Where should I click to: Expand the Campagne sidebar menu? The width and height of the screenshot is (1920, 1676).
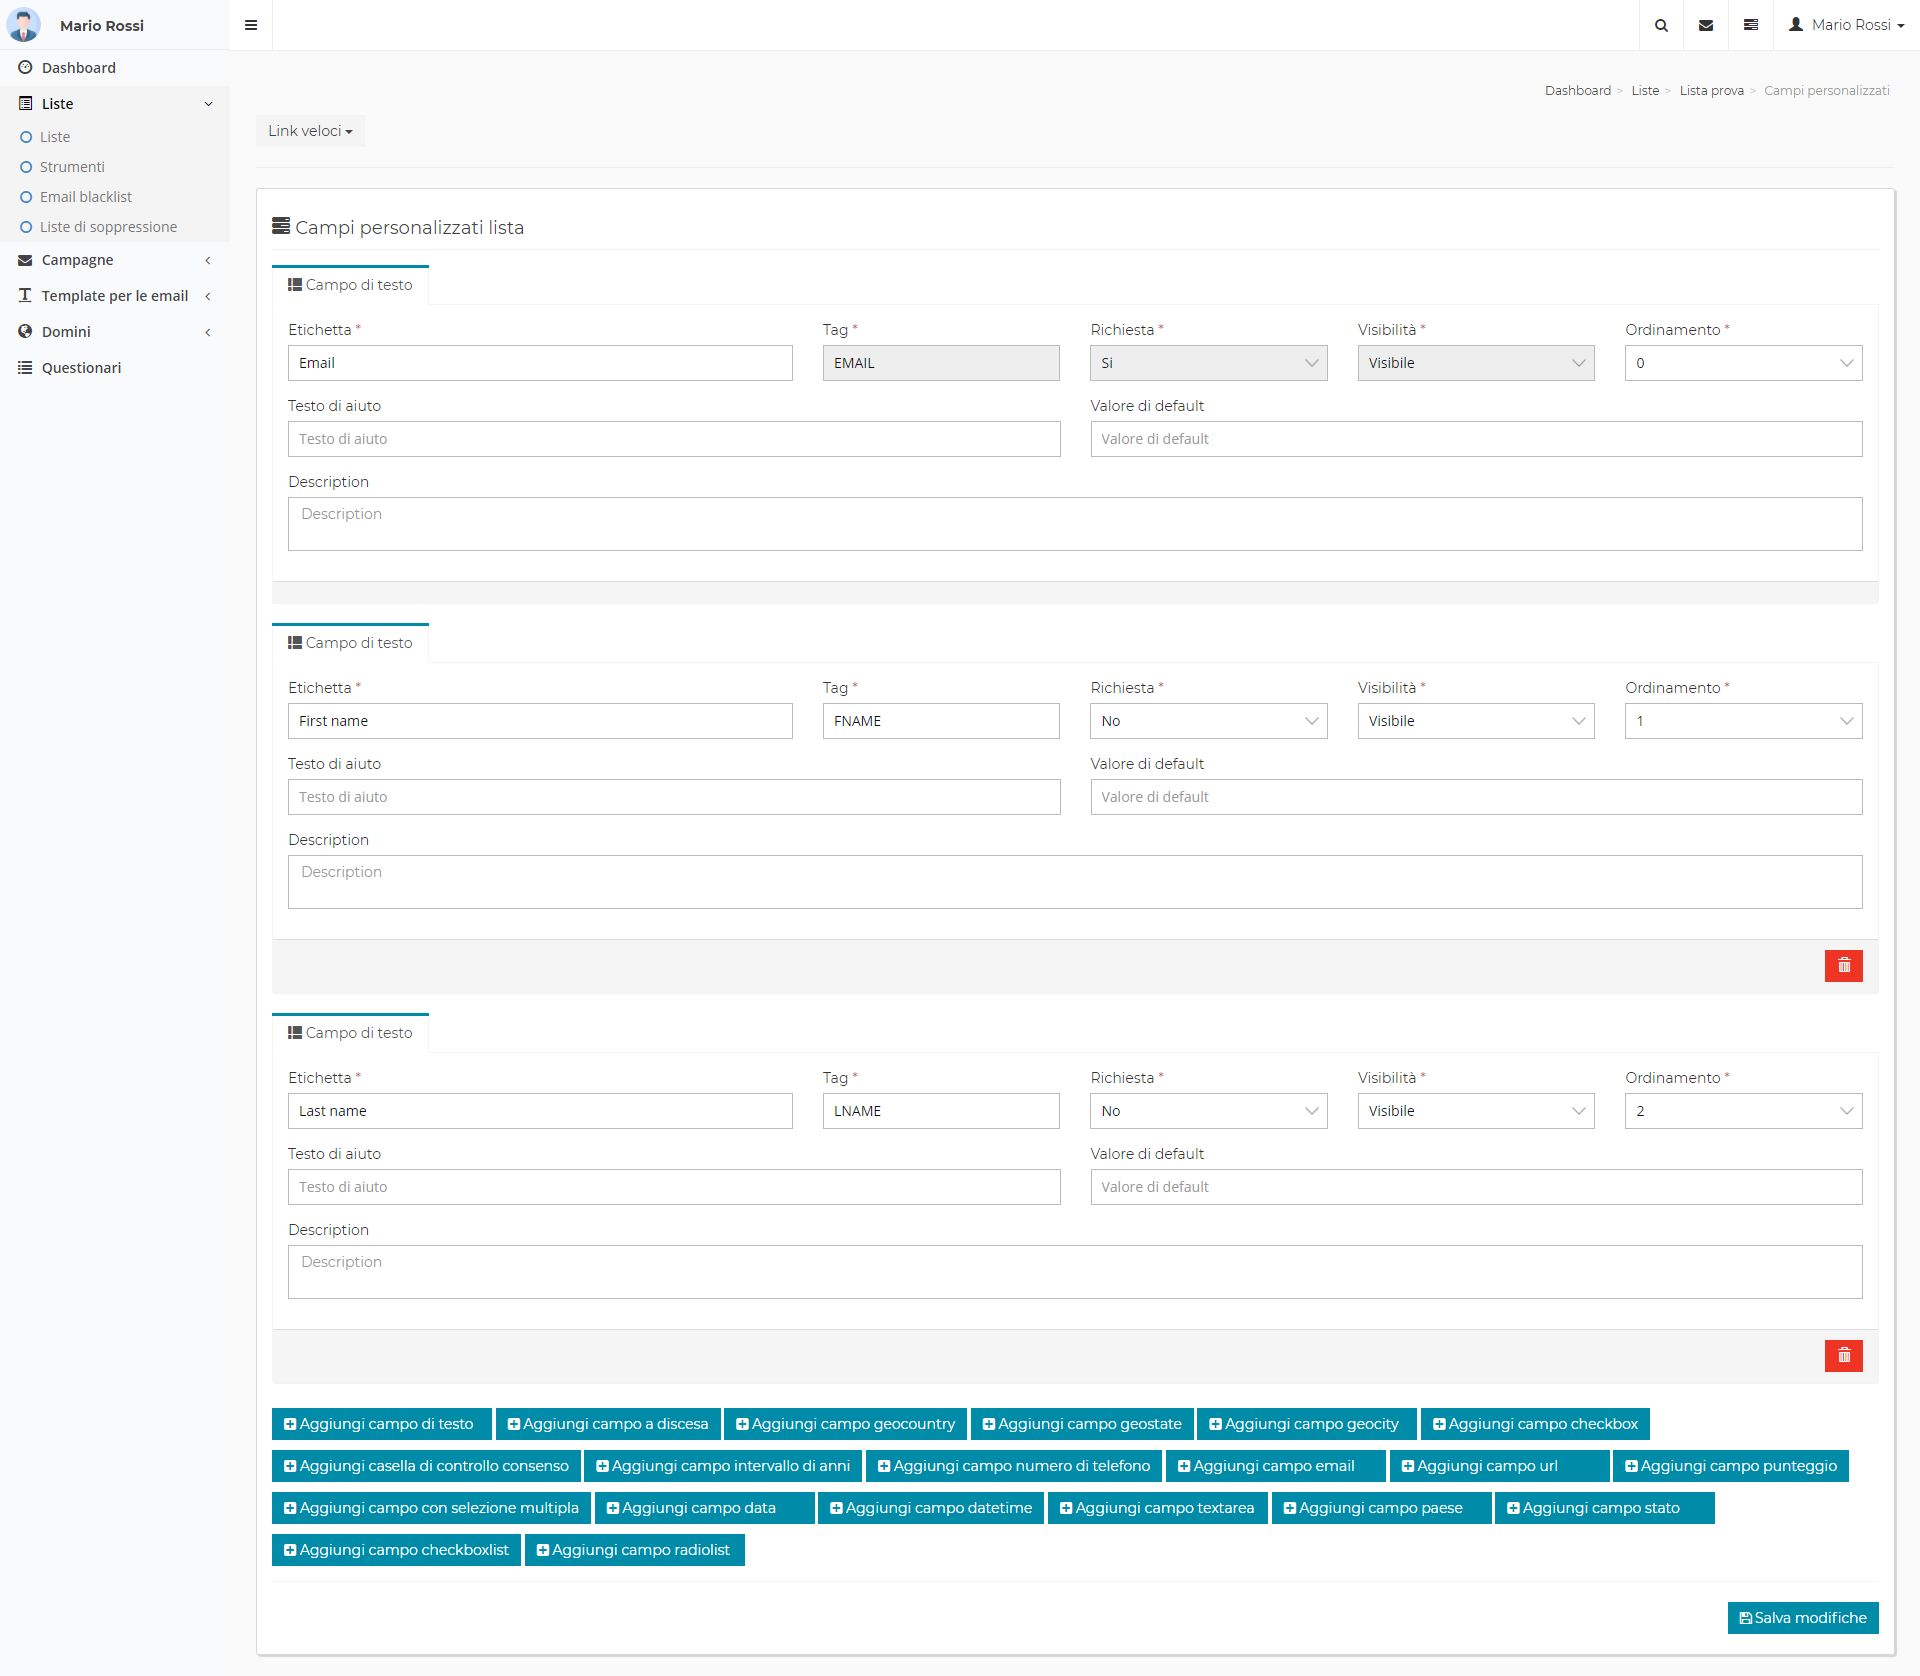click(77, 260)
